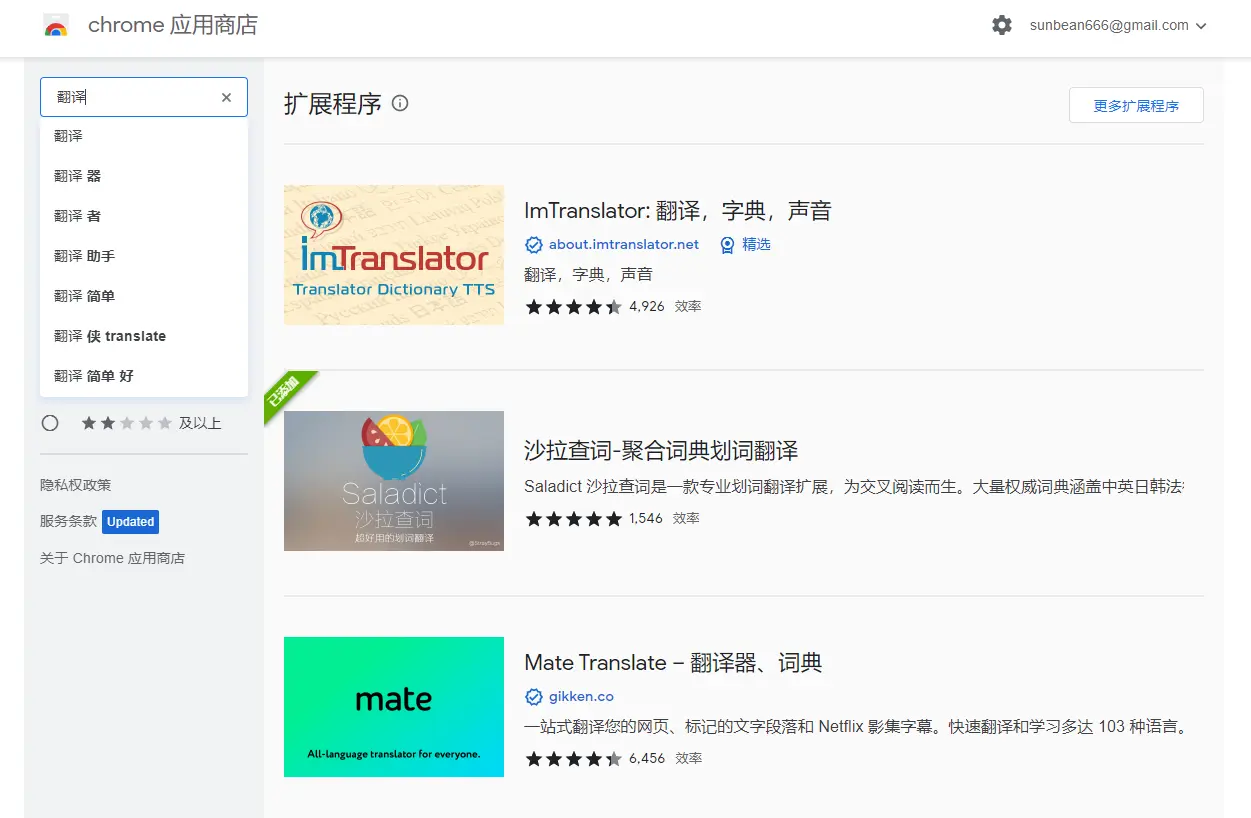Click the info icon beside 扩展程序
The height and width of the screenshot is (818, 1251).
pyautogui.click(x=400, y=103)
